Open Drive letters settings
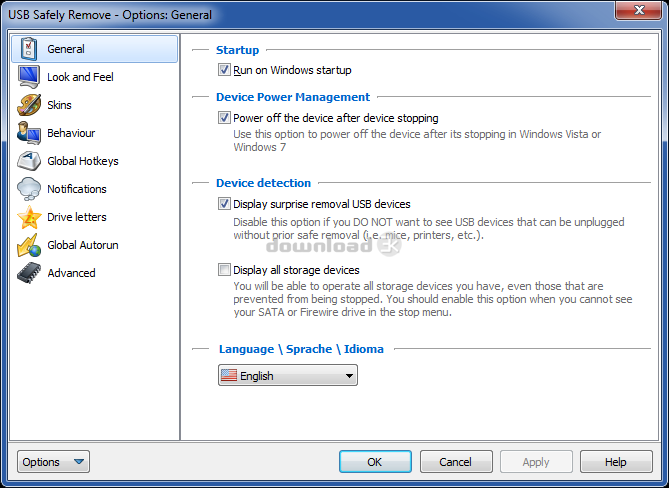The width and height of the screenshot is (669, 488). (94, 217)
